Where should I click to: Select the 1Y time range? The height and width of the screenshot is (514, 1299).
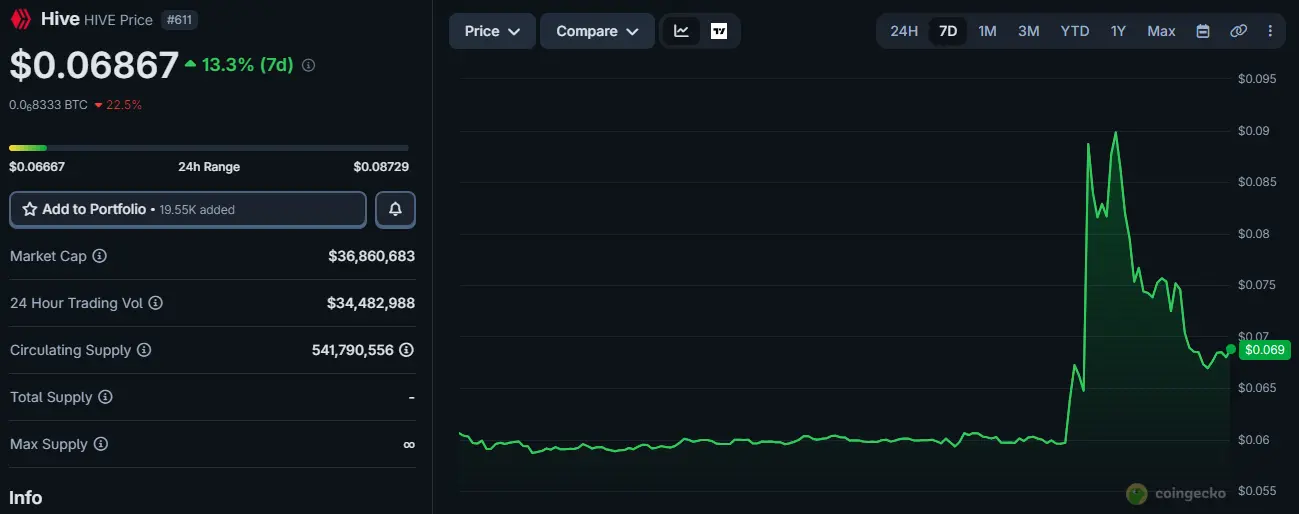(x=1118, y=31)
